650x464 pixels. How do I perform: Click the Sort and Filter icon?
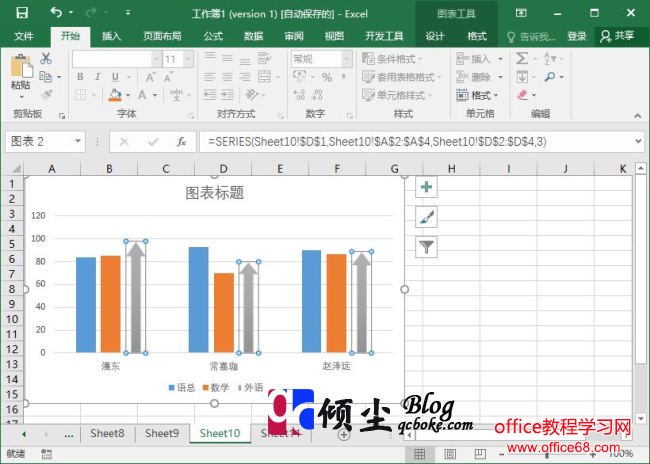click(550, 58)
